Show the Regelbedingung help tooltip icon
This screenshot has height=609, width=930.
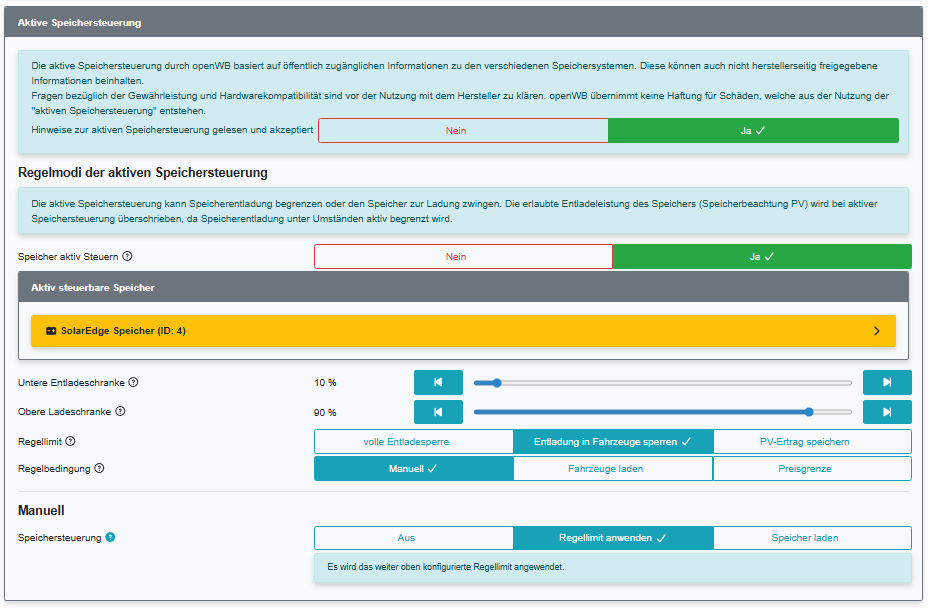(100, 468)
